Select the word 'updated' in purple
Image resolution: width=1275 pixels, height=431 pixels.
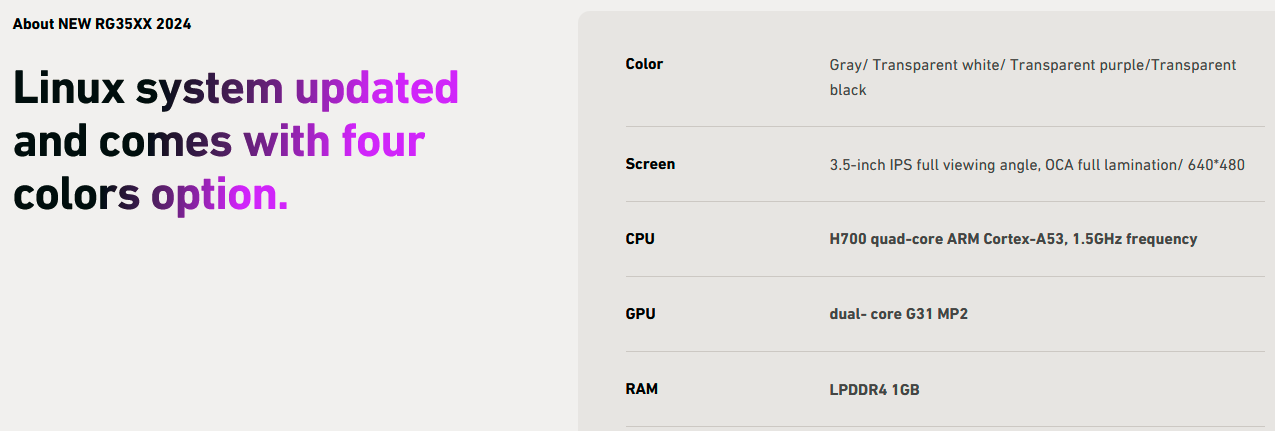[377, 88]
